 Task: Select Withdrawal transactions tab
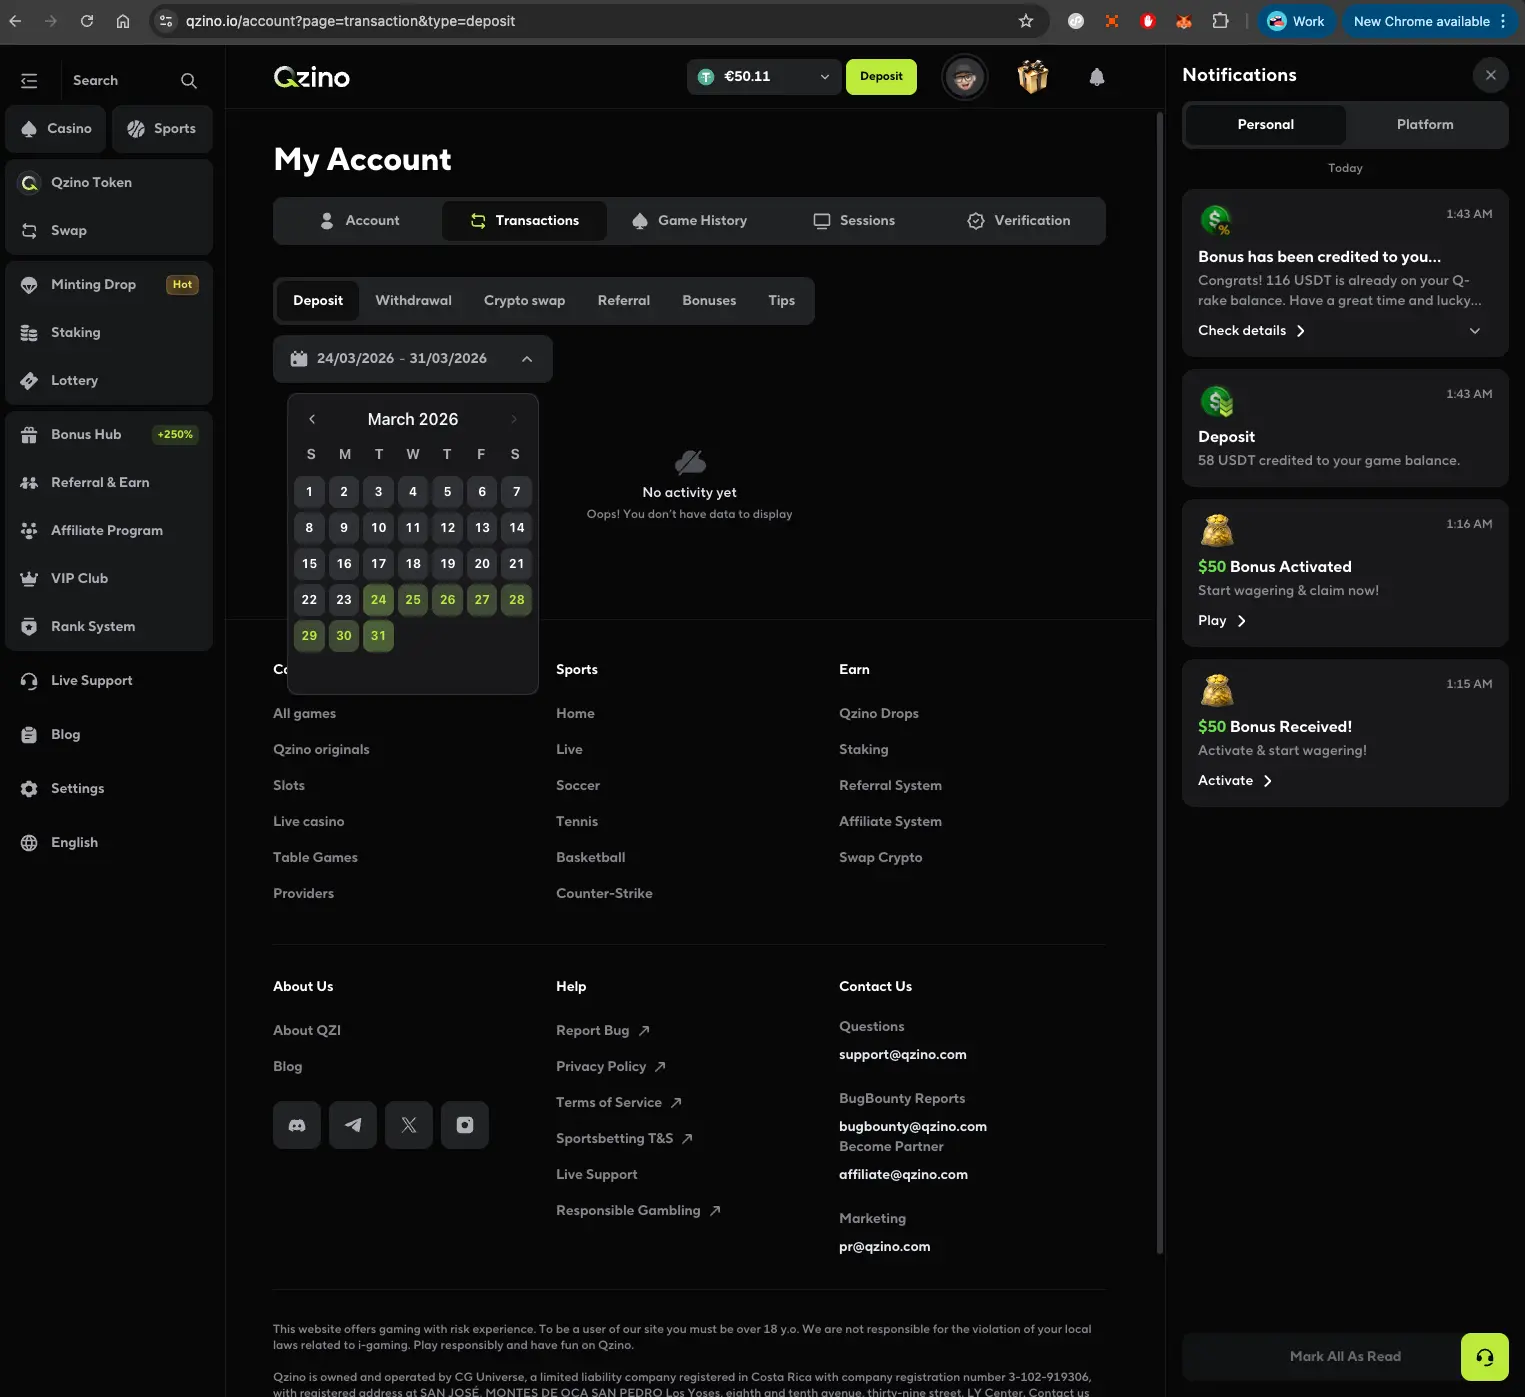413,301
